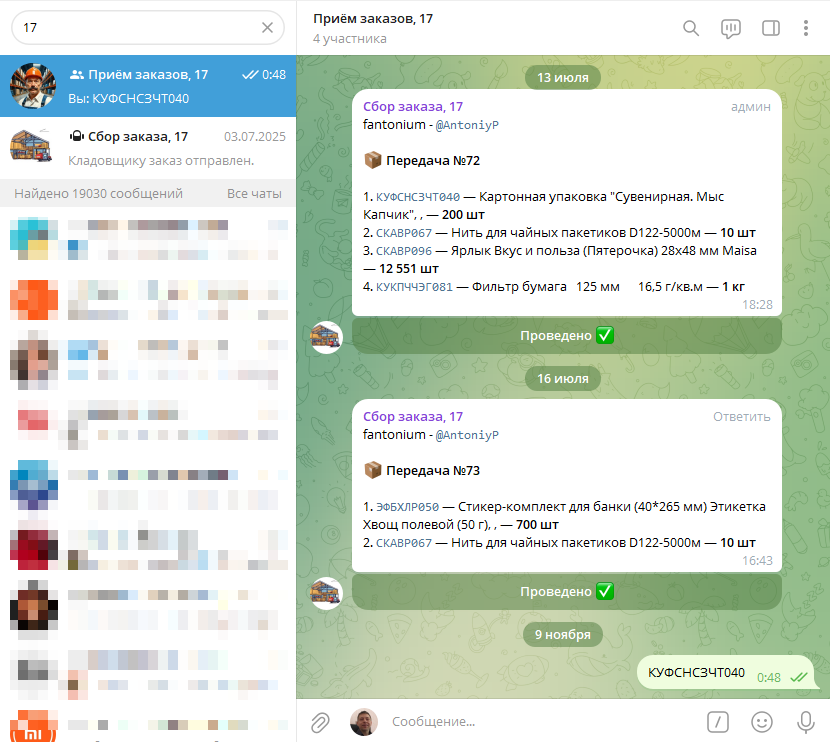Click the warehouse avatar of Сбор заказа, 17 chat

(31, 146)
